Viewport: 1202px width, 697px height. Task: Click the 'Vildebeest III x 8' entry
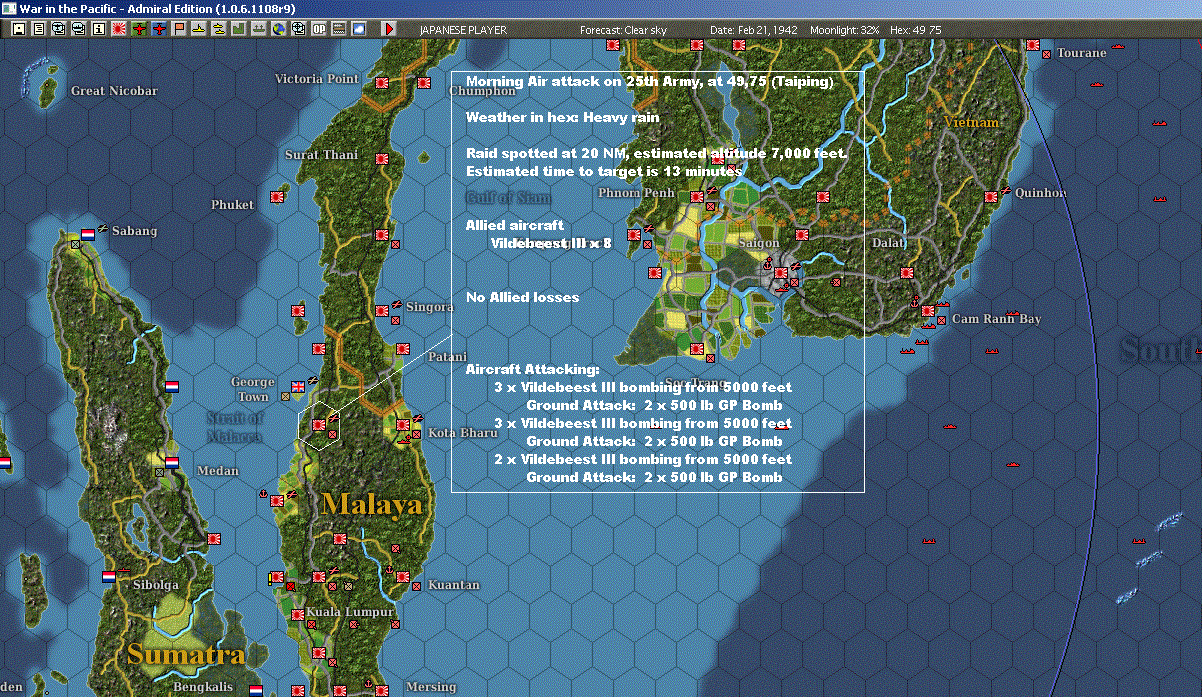click(551, 243)
